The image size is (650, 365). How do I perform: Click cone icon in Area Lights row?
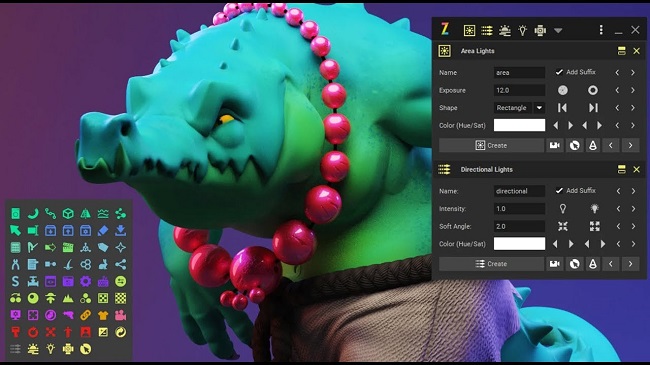[593, 146]
